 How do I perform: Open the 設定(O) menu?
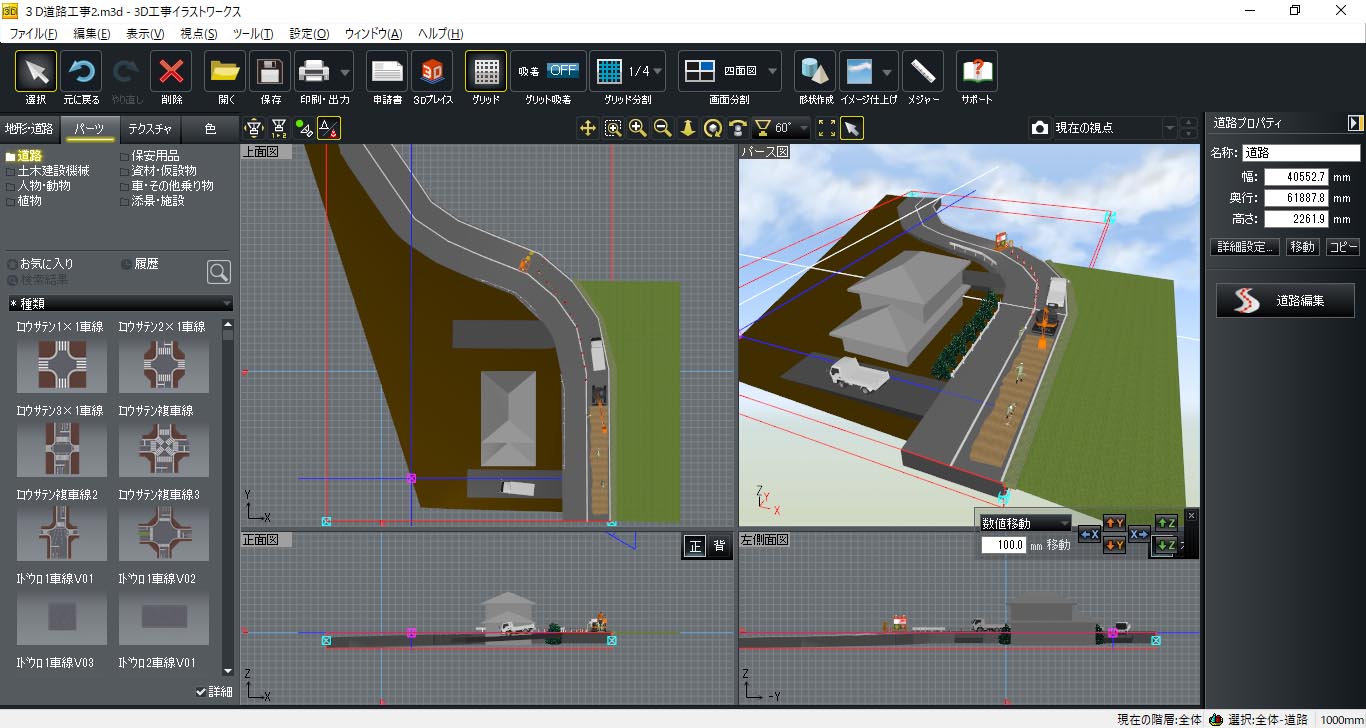(308, 33)
